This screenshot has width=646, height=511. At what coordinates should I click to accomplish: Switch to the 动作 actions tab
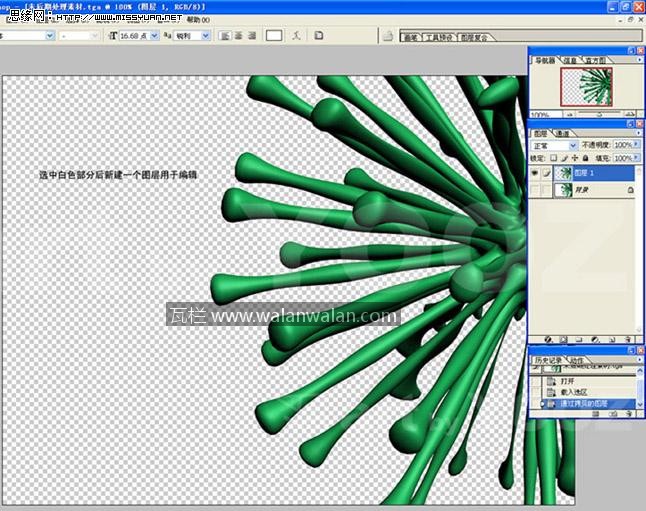[577, 359]
